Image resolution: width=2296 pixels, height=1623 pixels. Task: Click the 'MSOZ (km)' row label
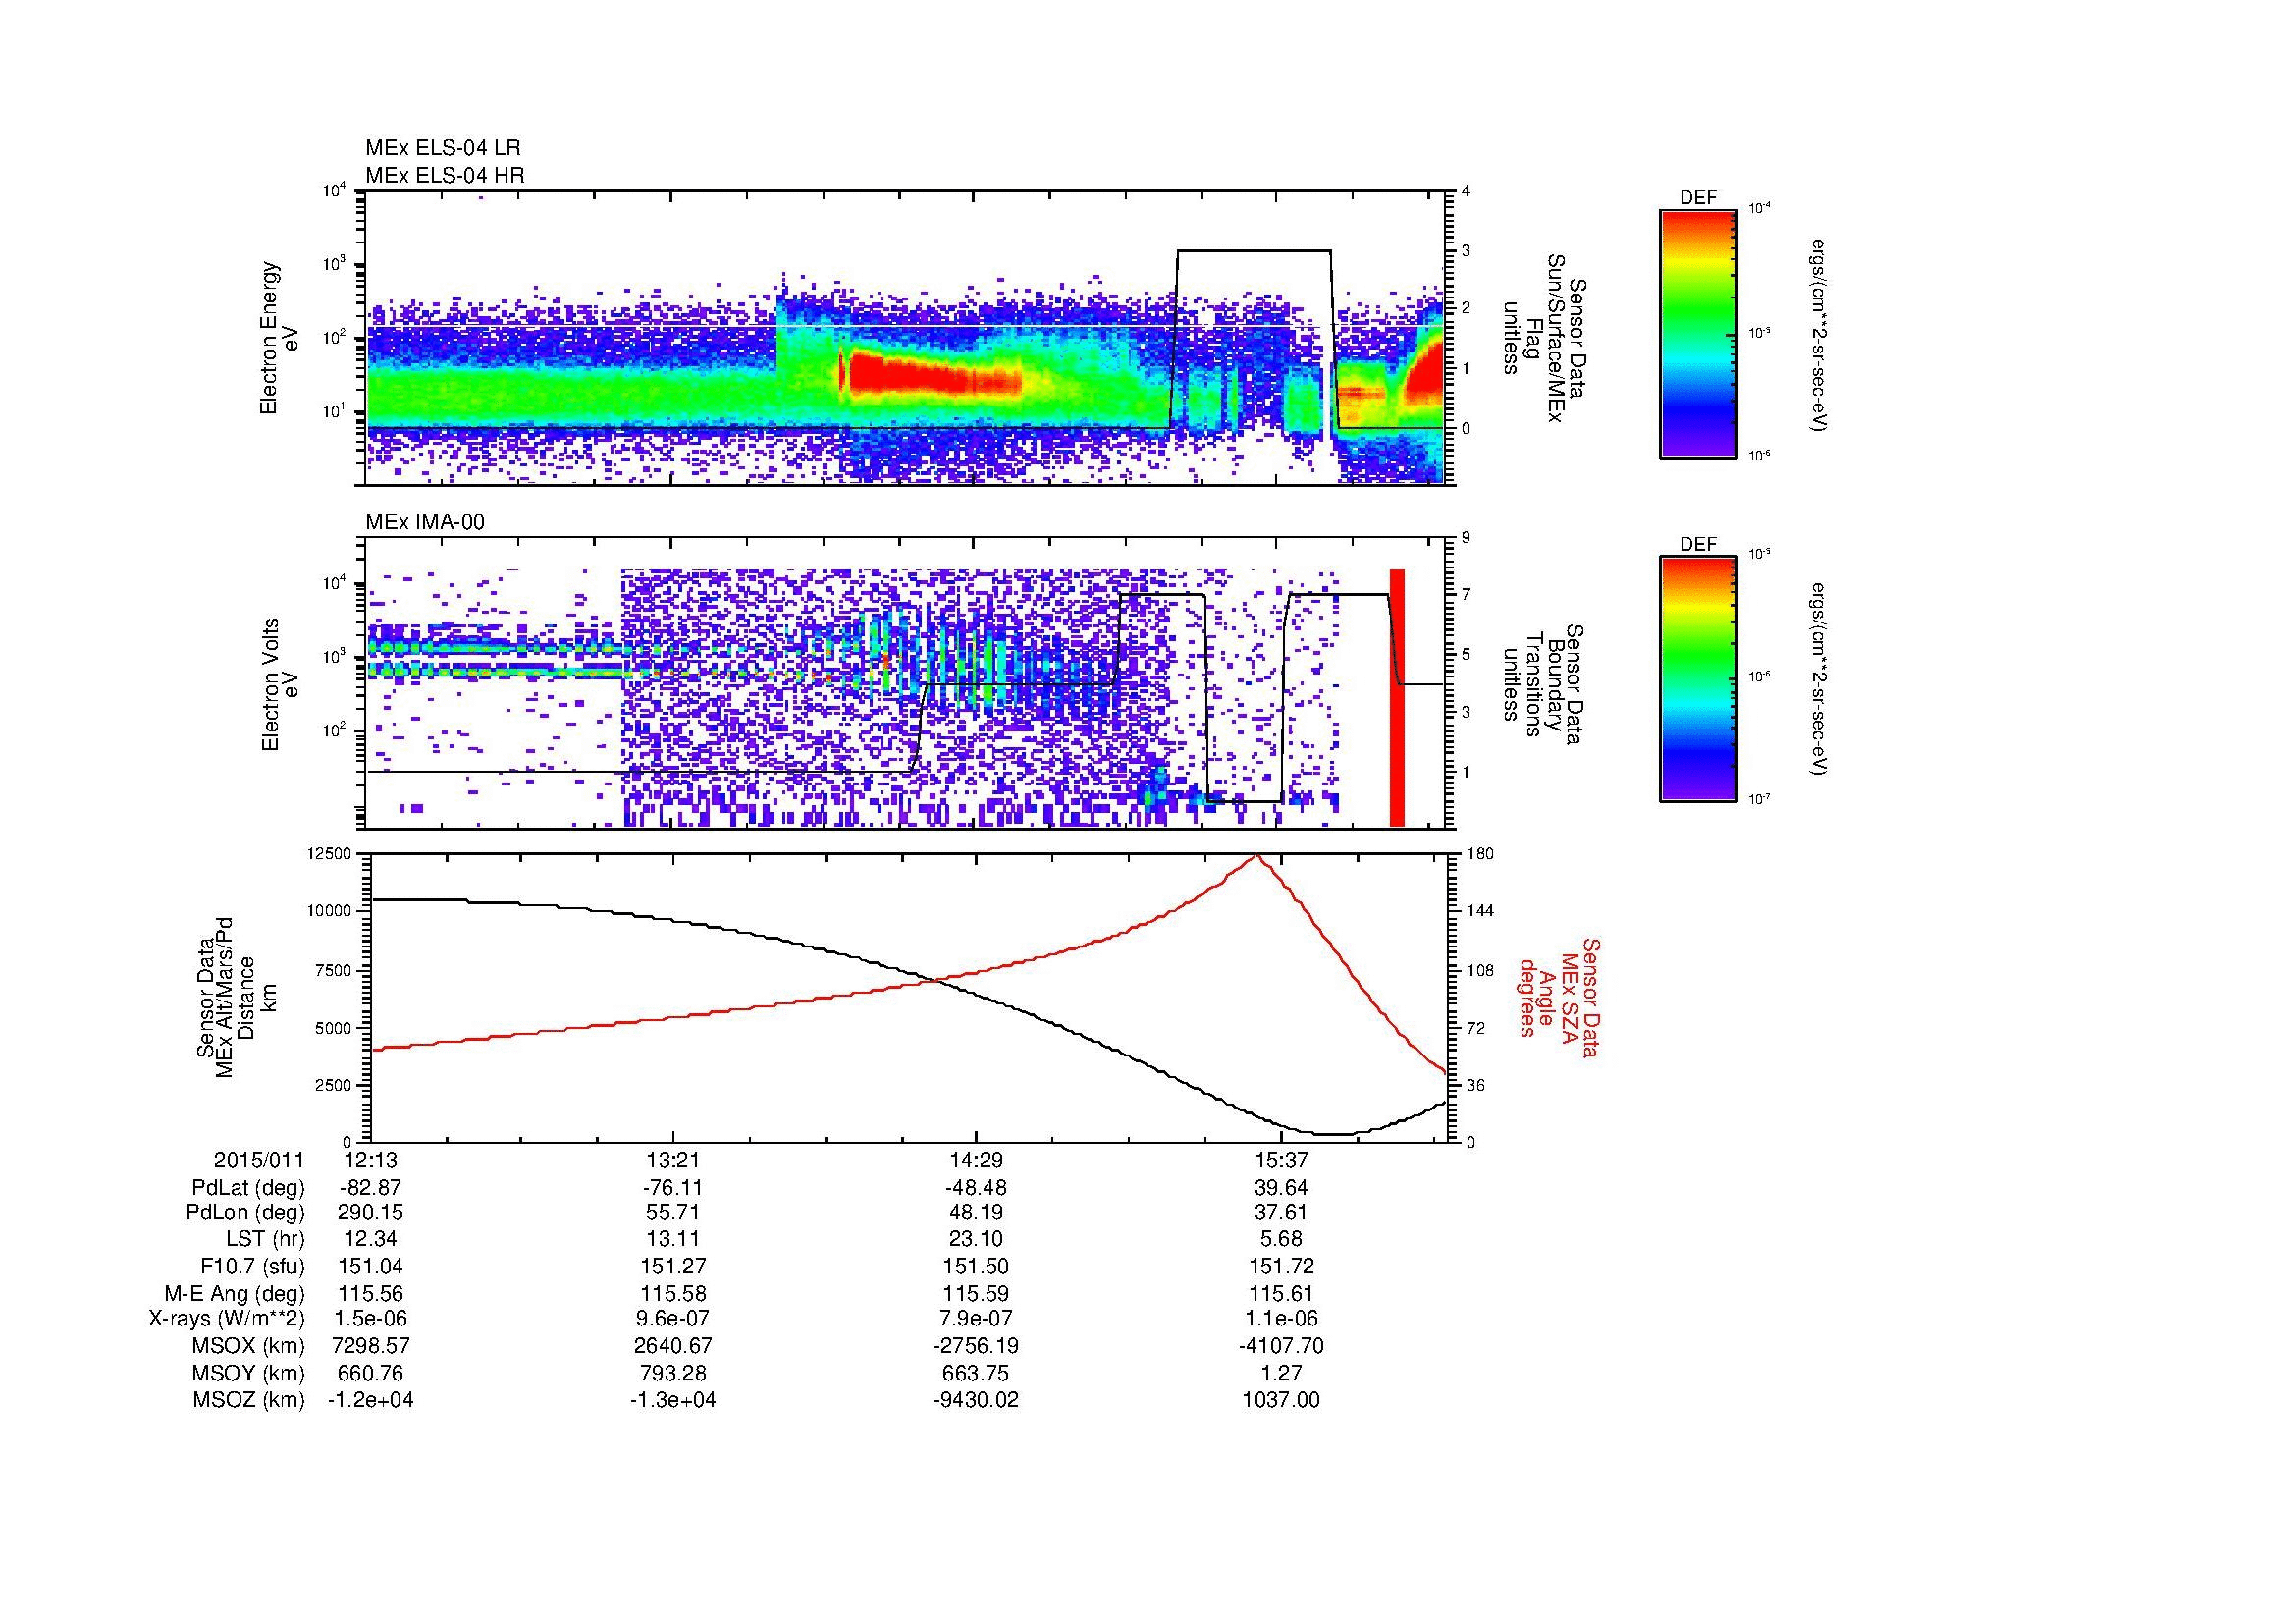click(248, 1400)
